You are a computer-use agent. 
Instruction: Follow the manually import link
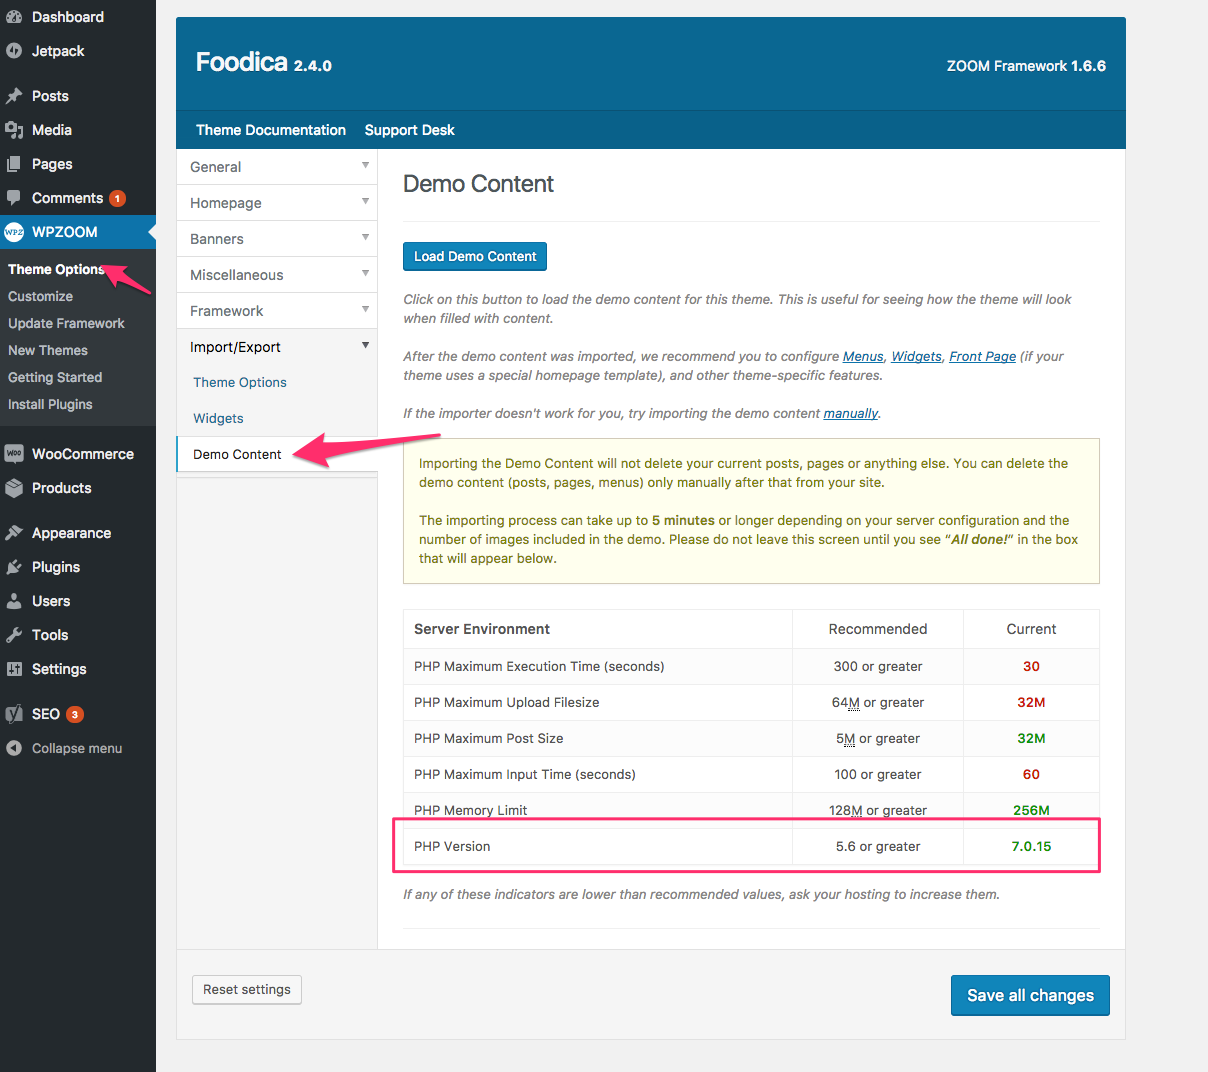point(850,413)
